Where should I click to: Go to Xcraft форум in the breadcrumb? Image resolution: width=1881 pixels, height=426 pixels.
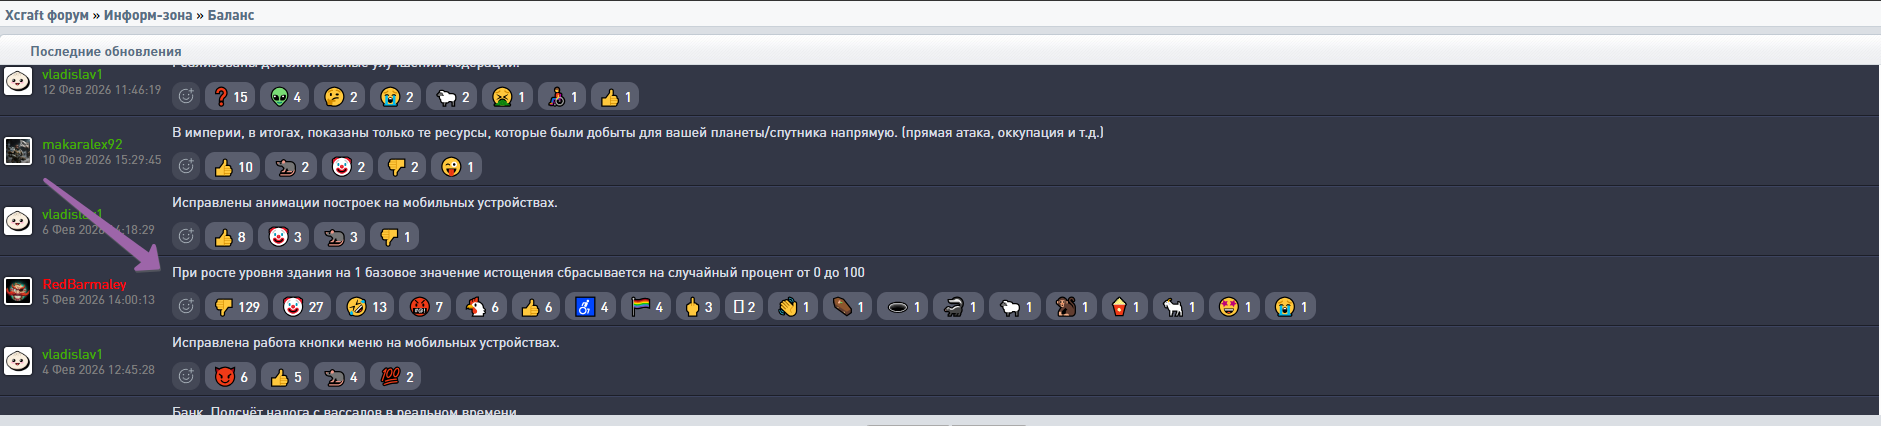[x=46, y=15]
